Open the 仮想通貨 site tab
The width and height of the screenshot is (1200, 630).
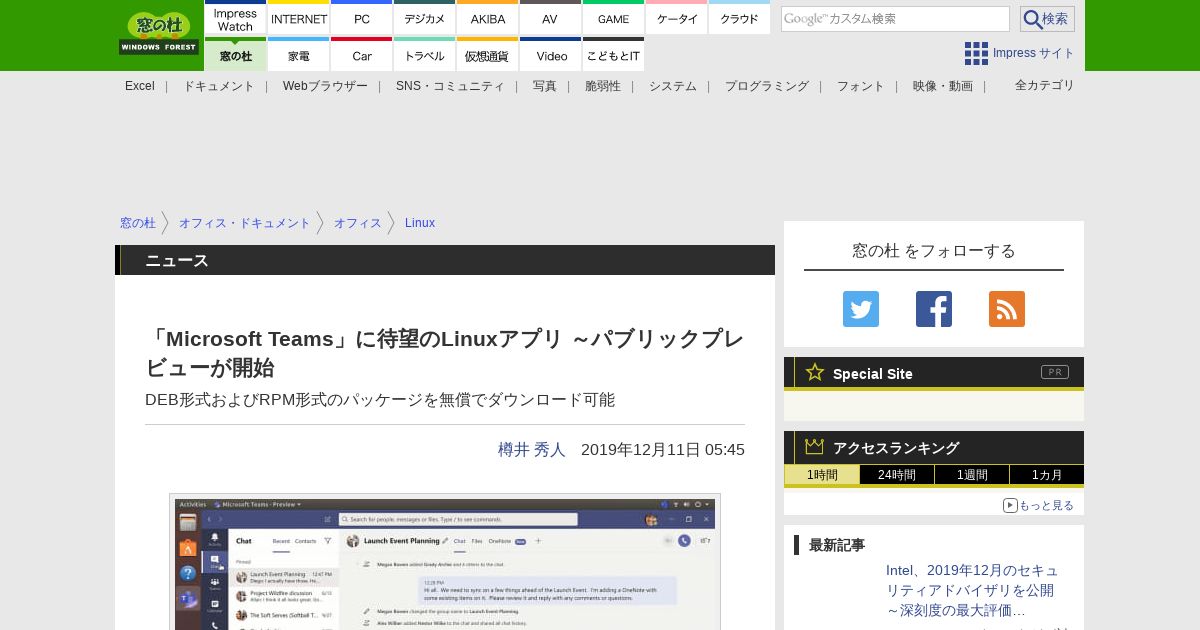pyautogui.click(x=487, y=54)
